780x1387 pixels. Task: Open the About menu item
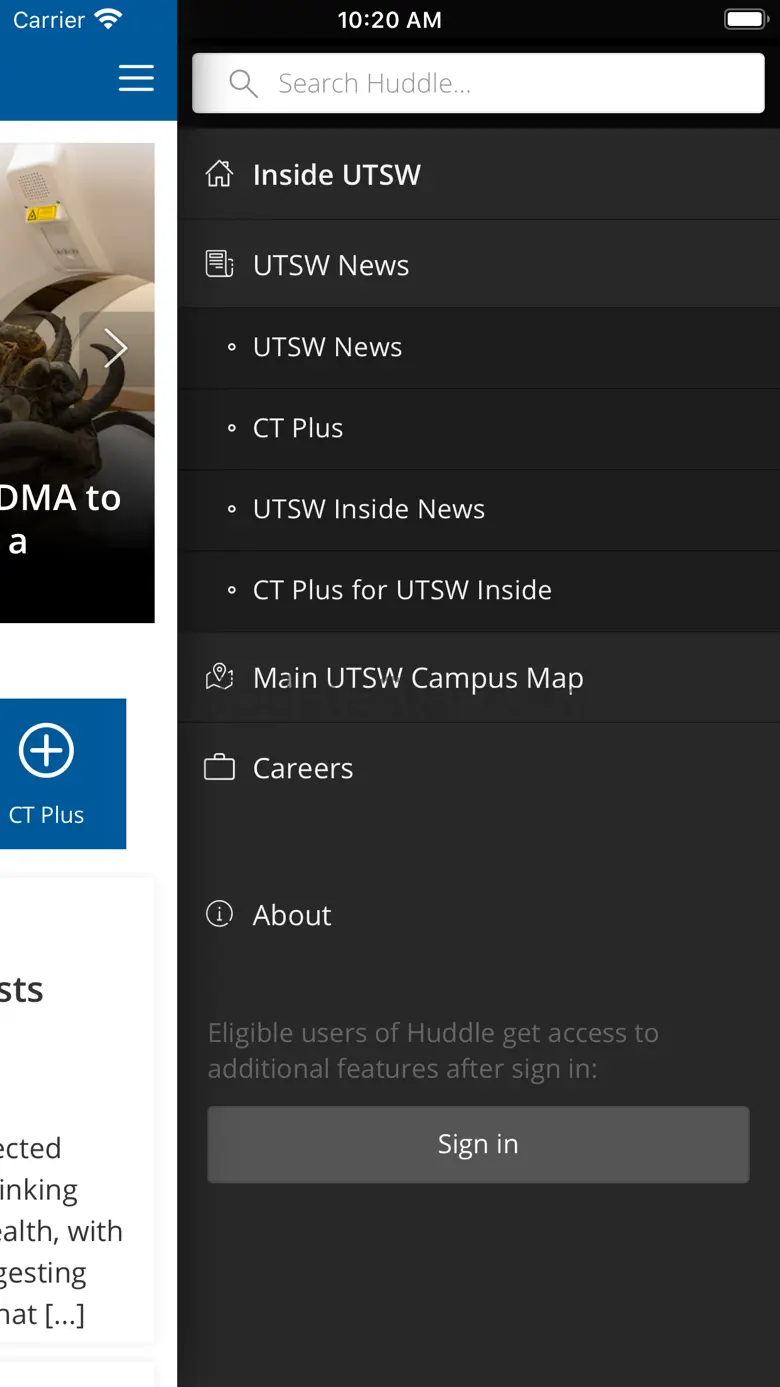pos(478,914)
